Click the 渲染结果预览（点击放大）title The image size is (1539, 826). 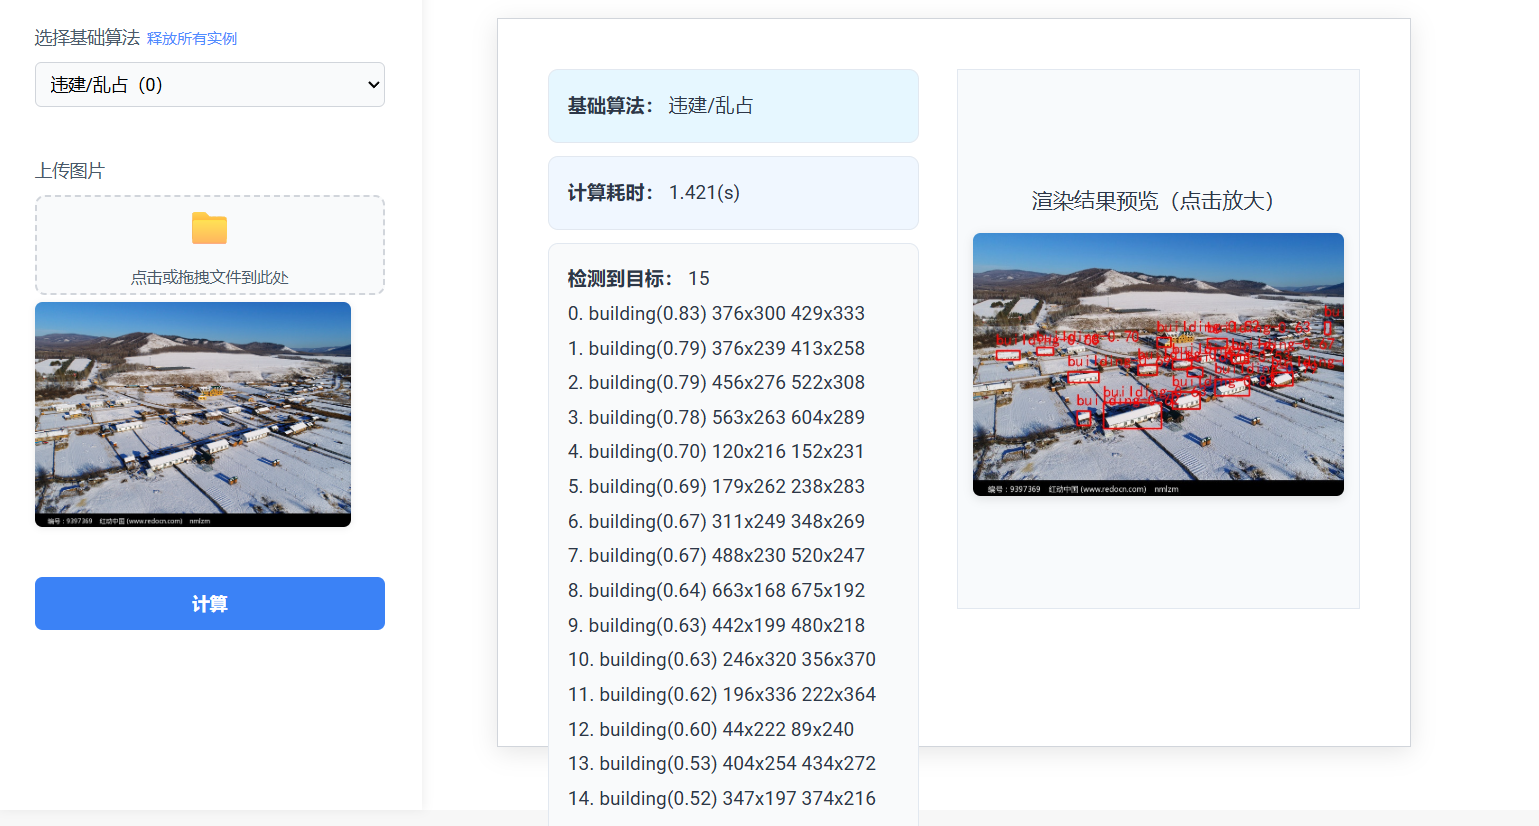point(1158,202)
